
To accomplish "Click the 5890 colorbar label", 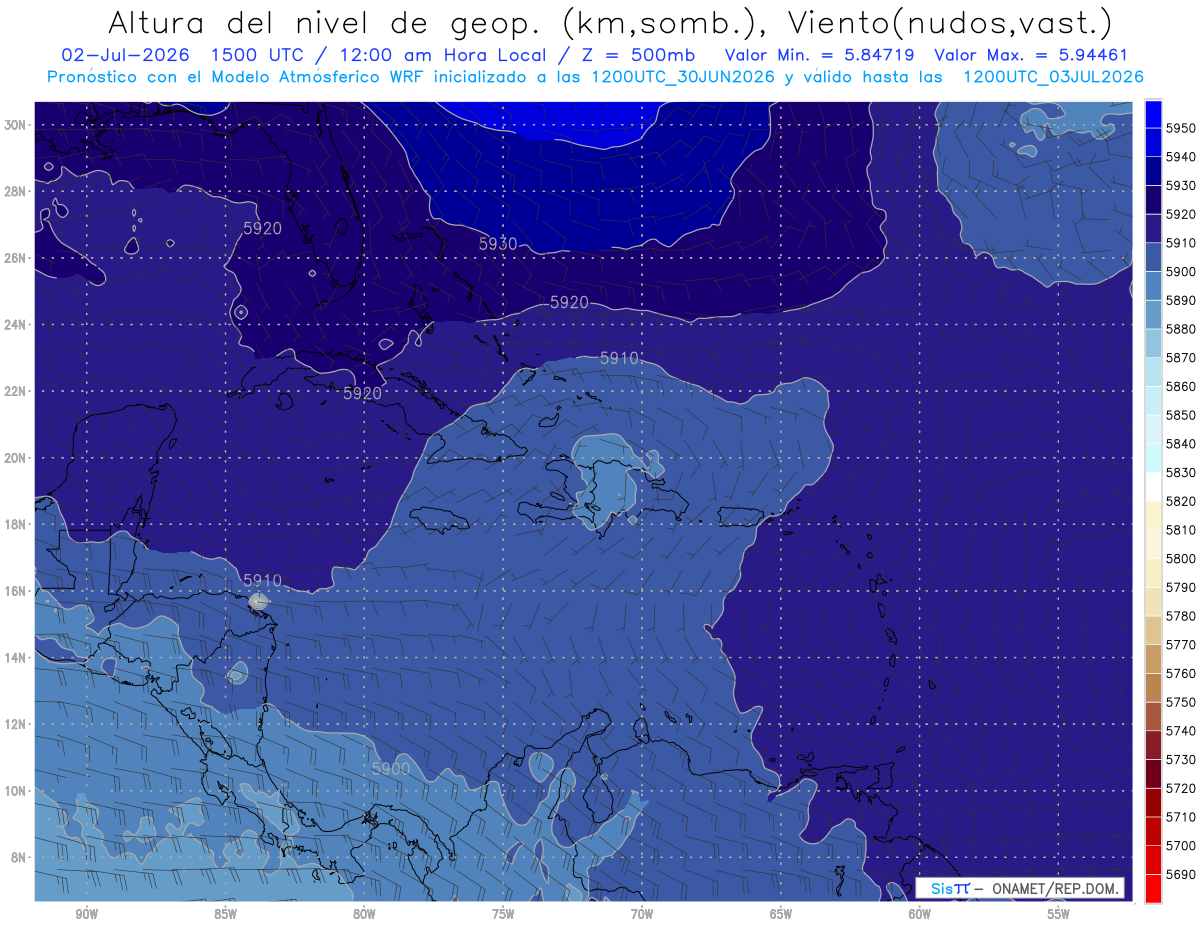I will pos(1181,300).
